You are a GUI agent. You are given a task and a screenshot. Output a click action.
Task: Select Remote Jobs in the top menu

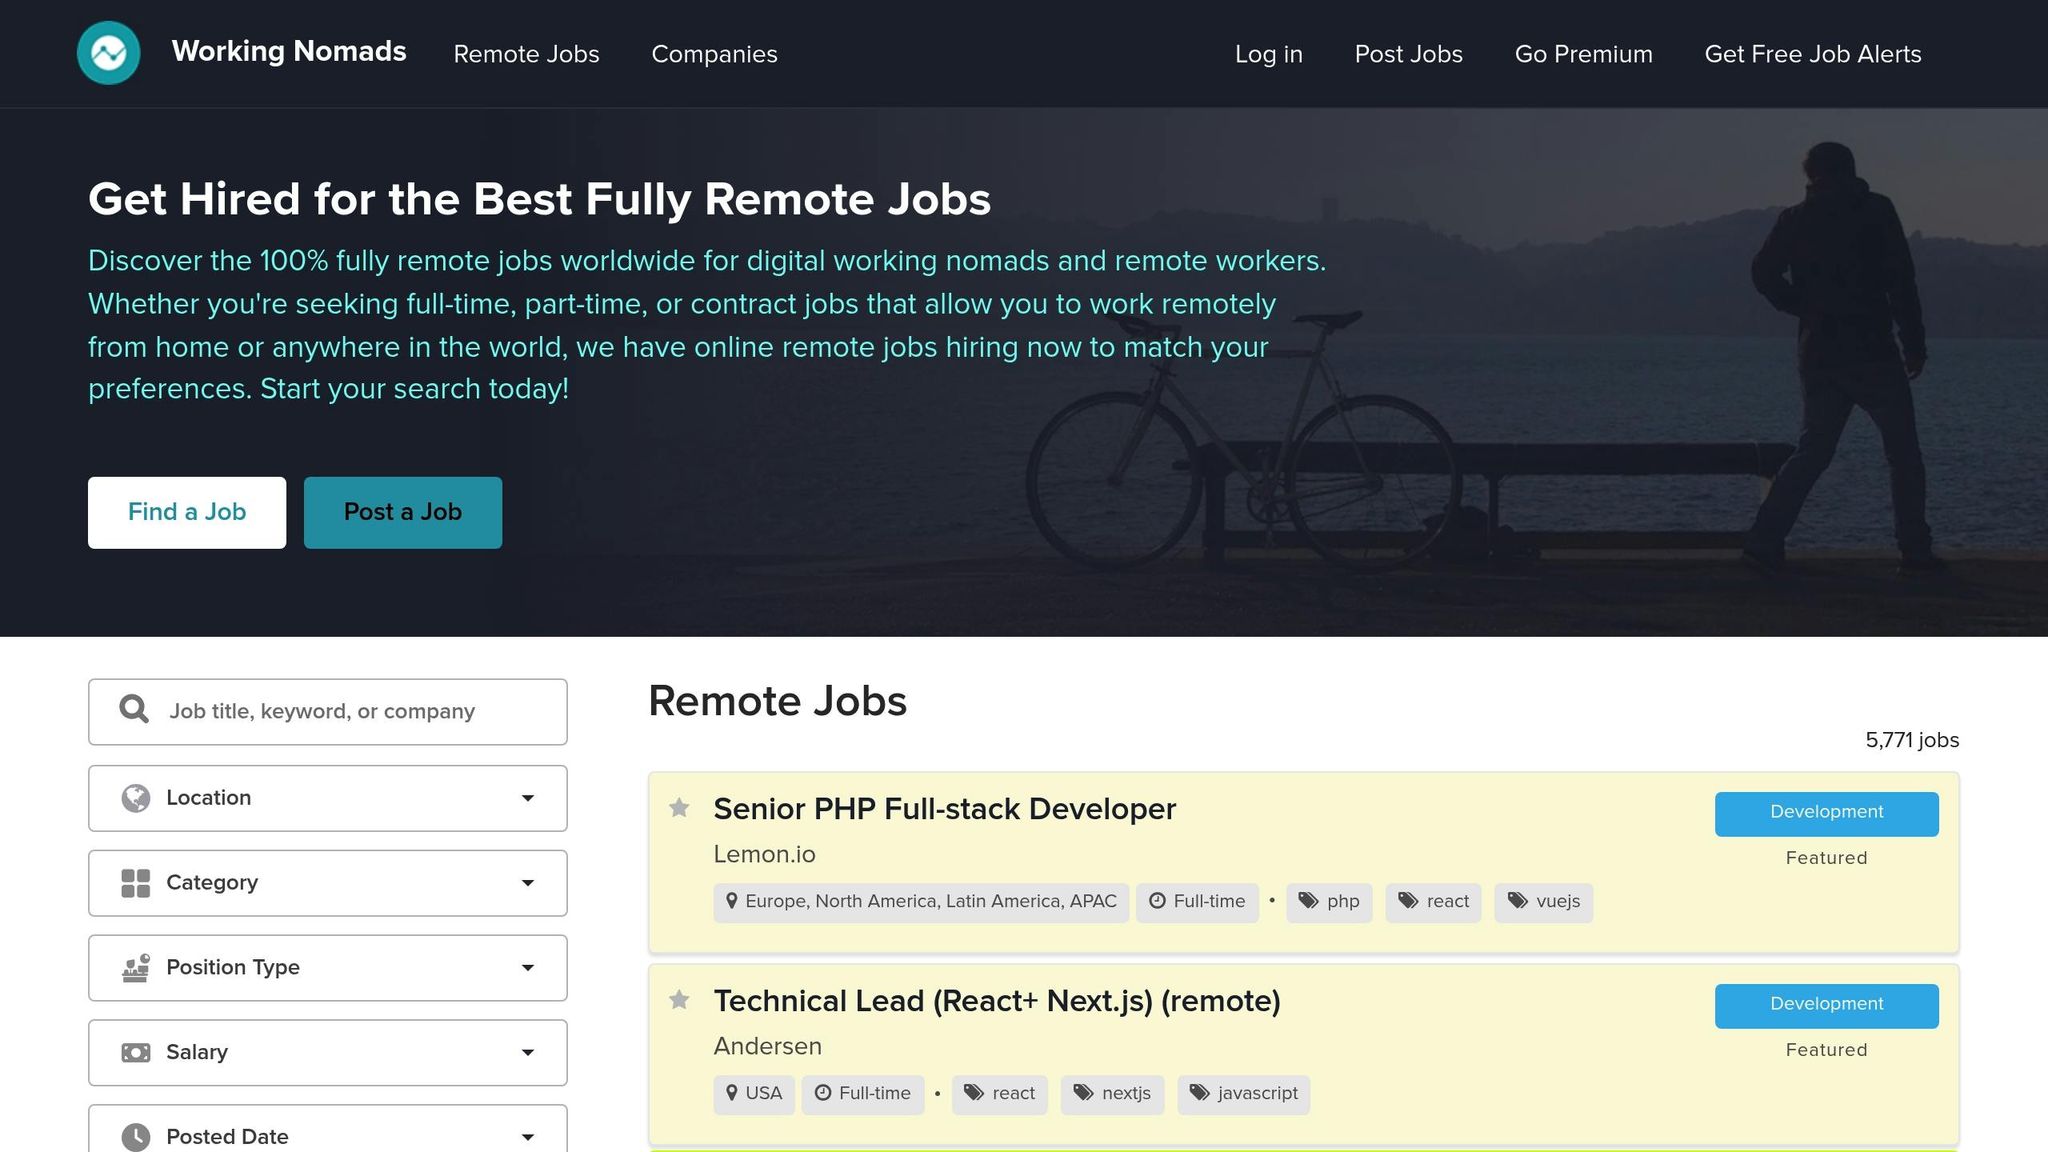526,54
